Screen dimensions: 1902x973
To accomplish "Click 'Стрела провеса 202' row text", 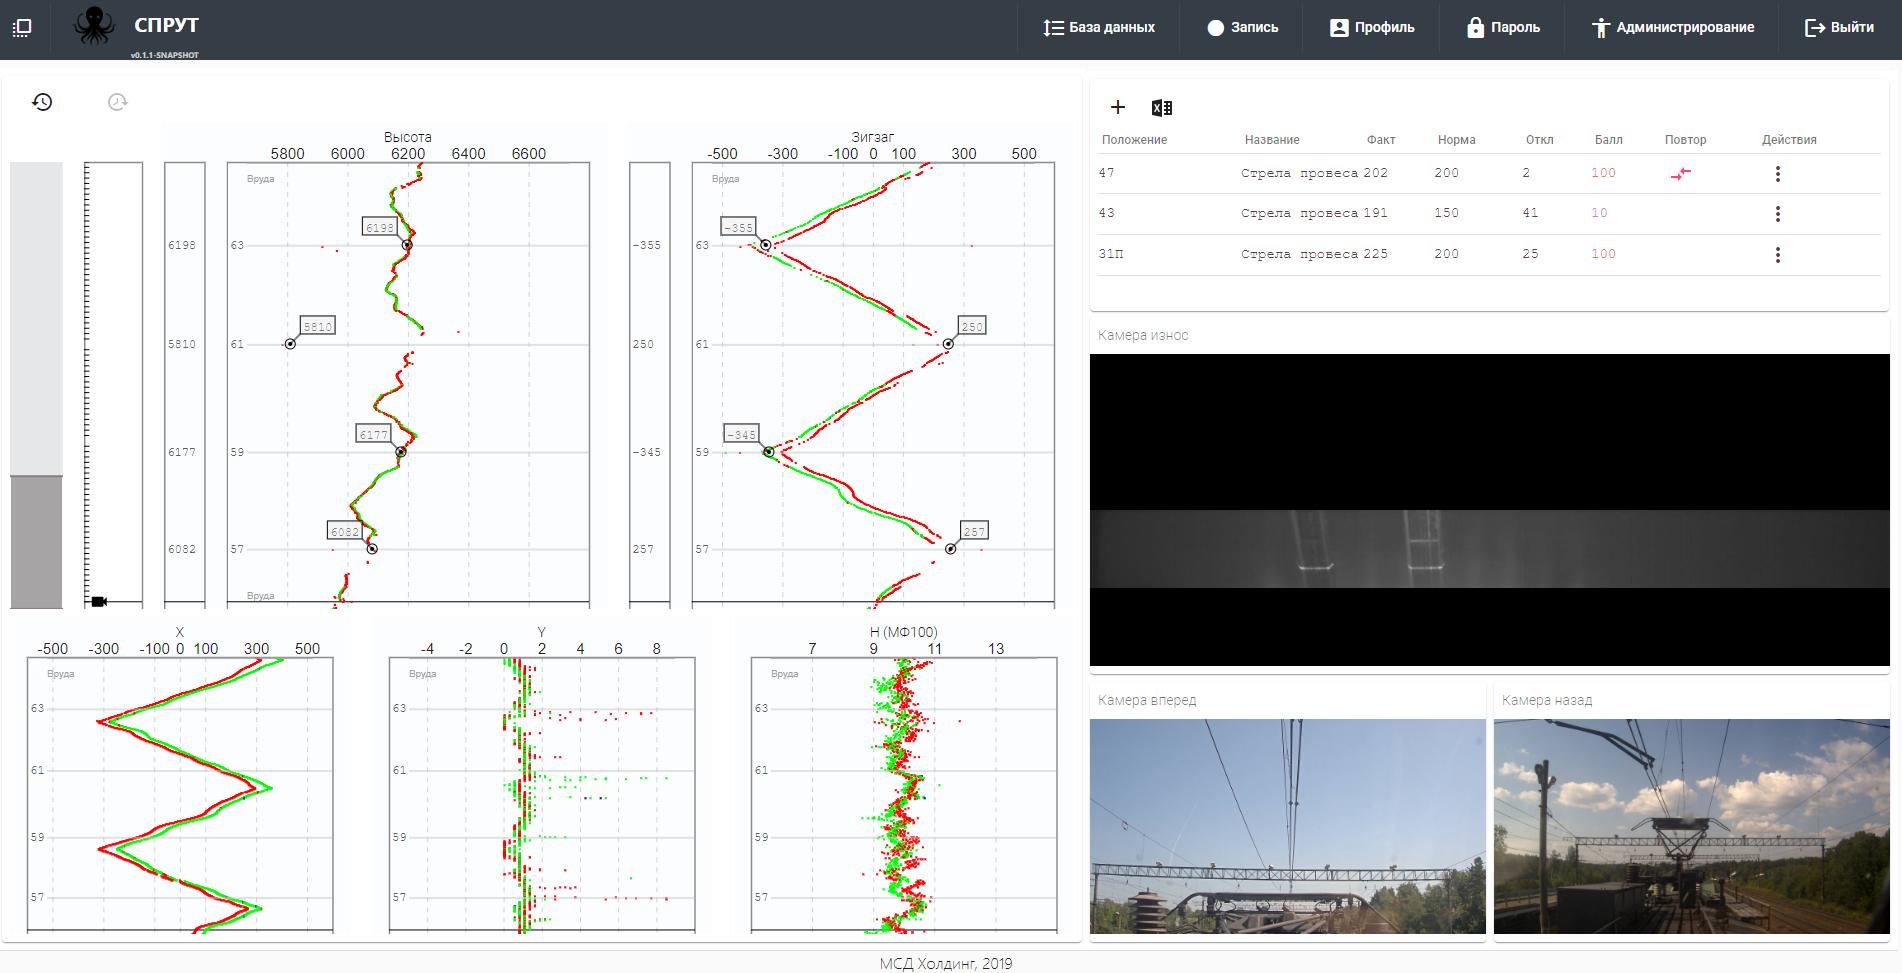I will (1314, 173).
